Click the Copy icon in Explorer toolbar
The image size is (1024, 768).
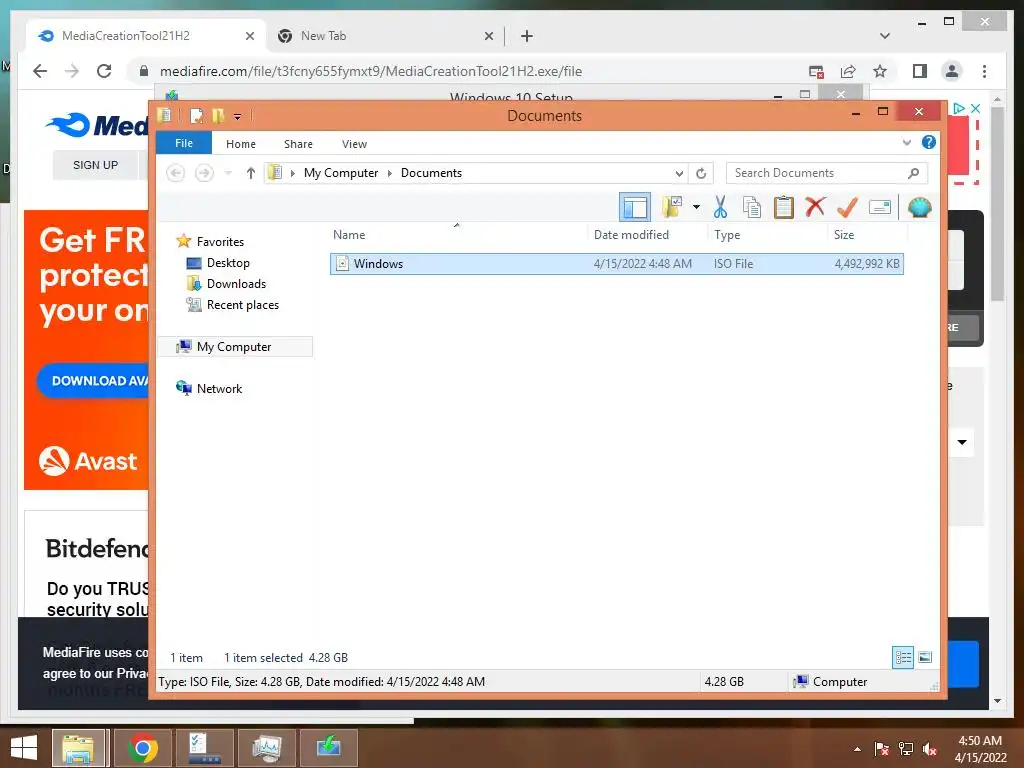pos(752,208)
